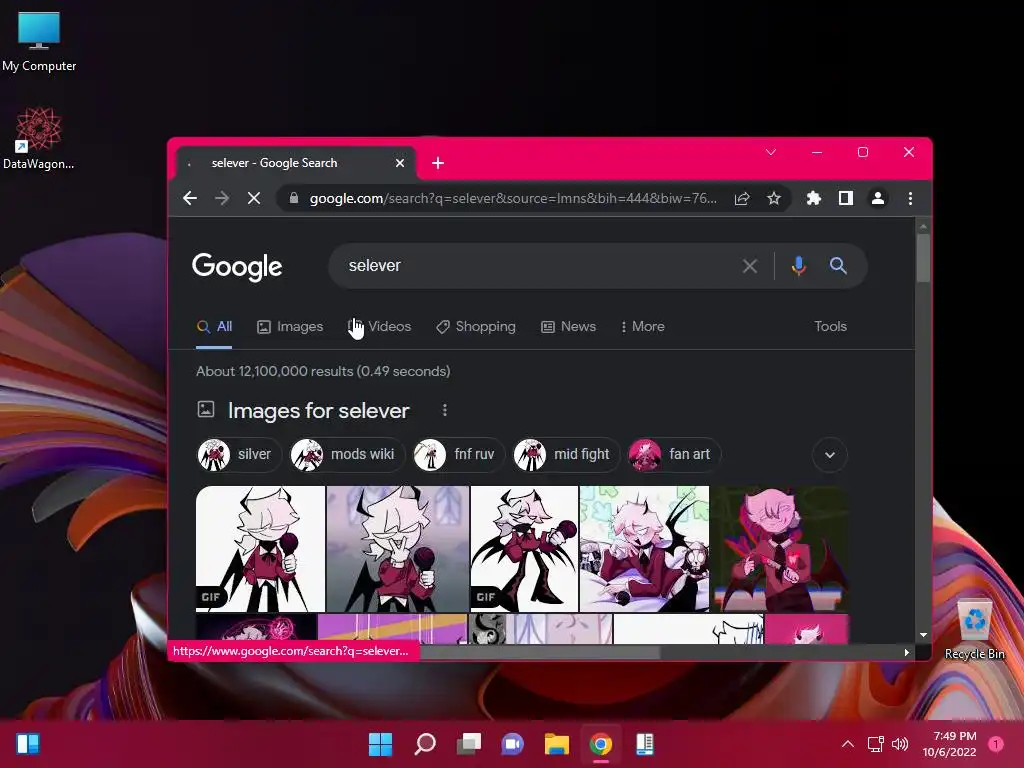This screenshot has height=768, width=1024.
Task: Click the vertical scrollbar thumb
Action: point(923,257)
